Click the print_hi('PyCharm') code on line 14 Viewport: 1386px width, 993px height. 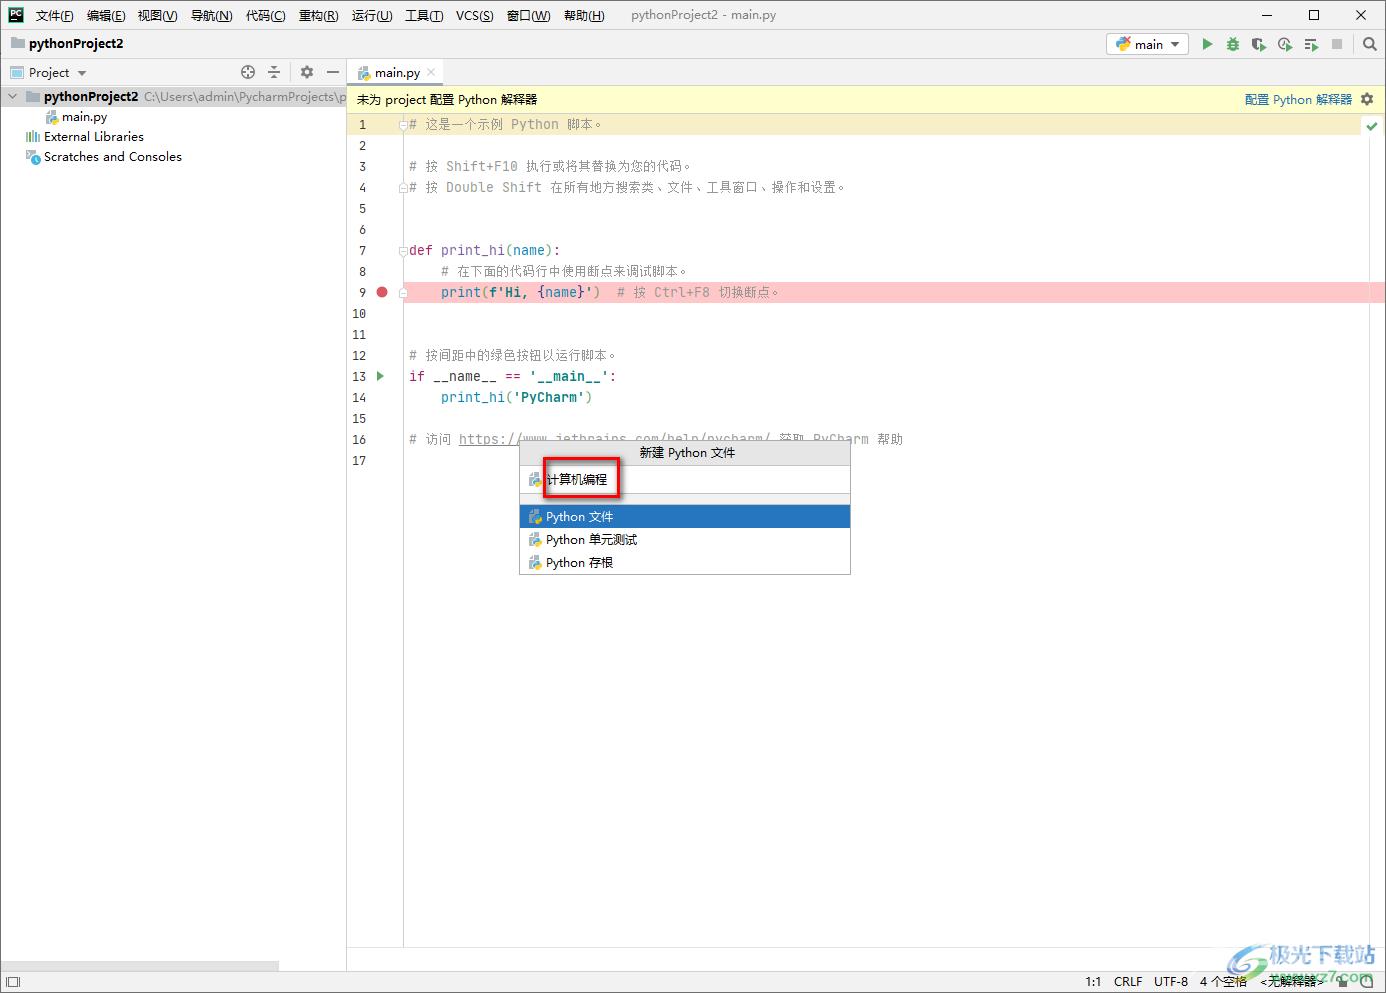click(x=517, y=397)
